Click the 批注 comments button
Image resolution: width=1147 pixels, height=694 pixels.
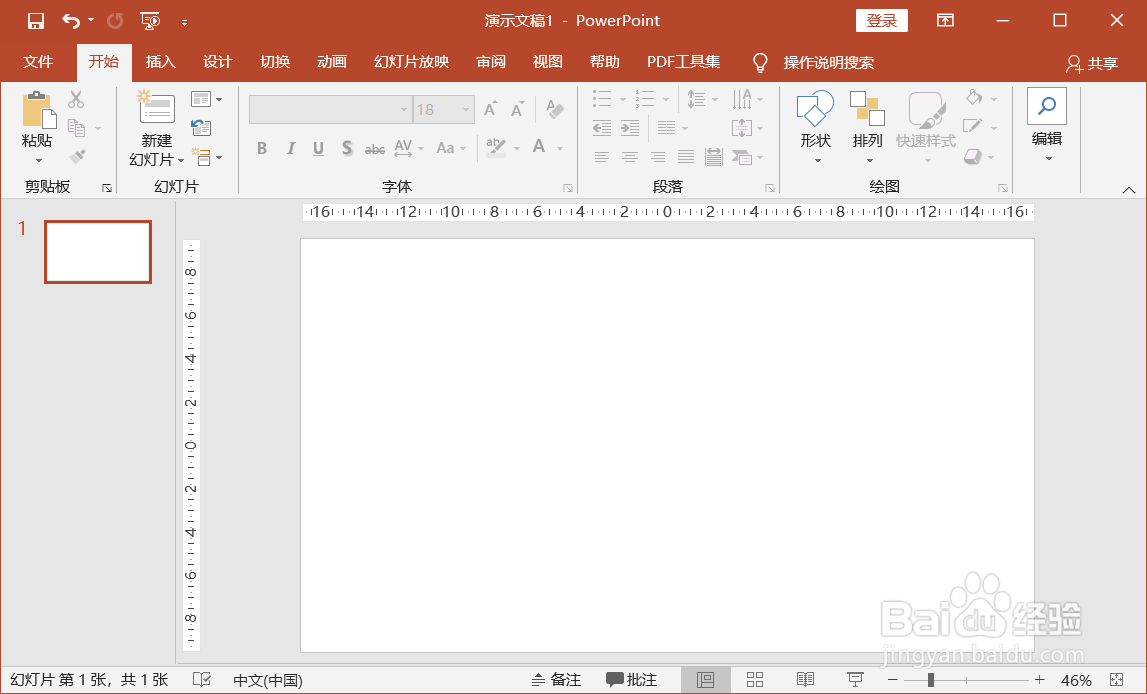point(631,680)
